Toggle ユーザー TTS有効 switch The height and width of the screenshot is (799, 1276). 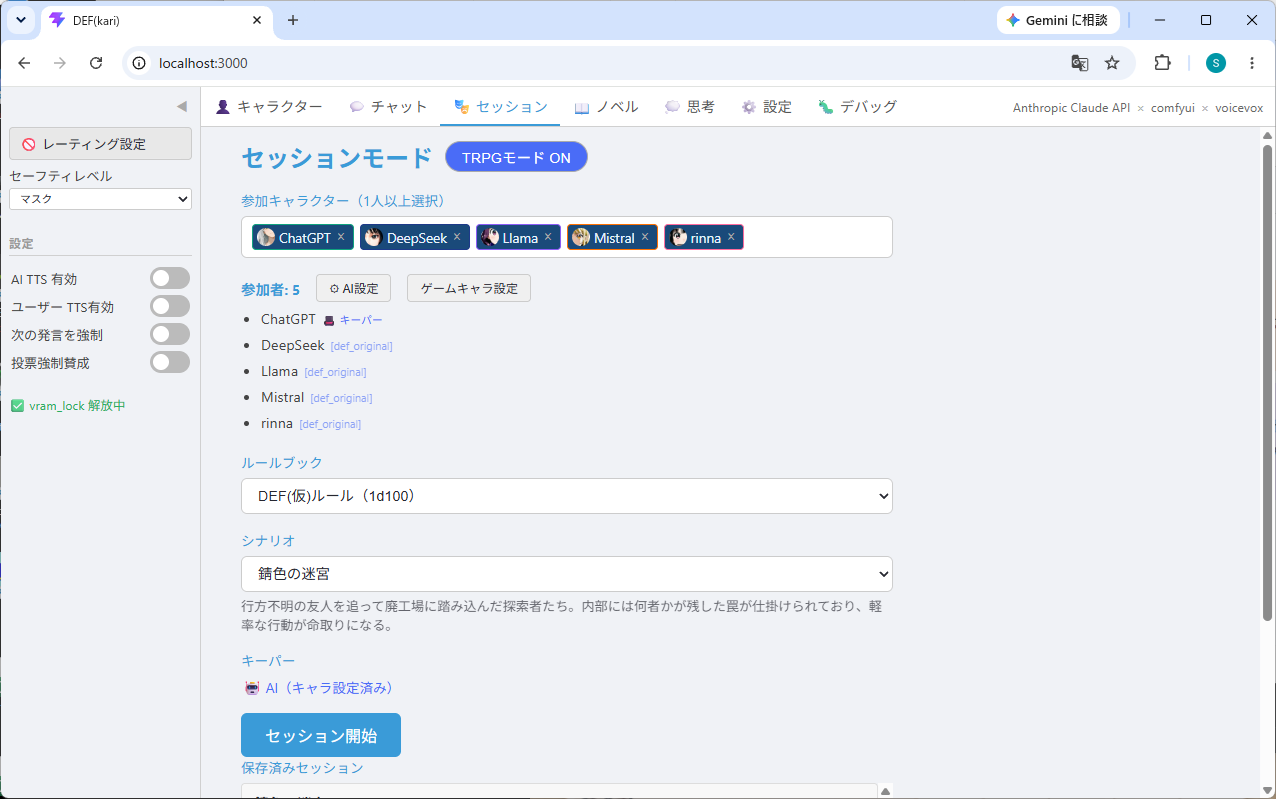pos(170,306)
